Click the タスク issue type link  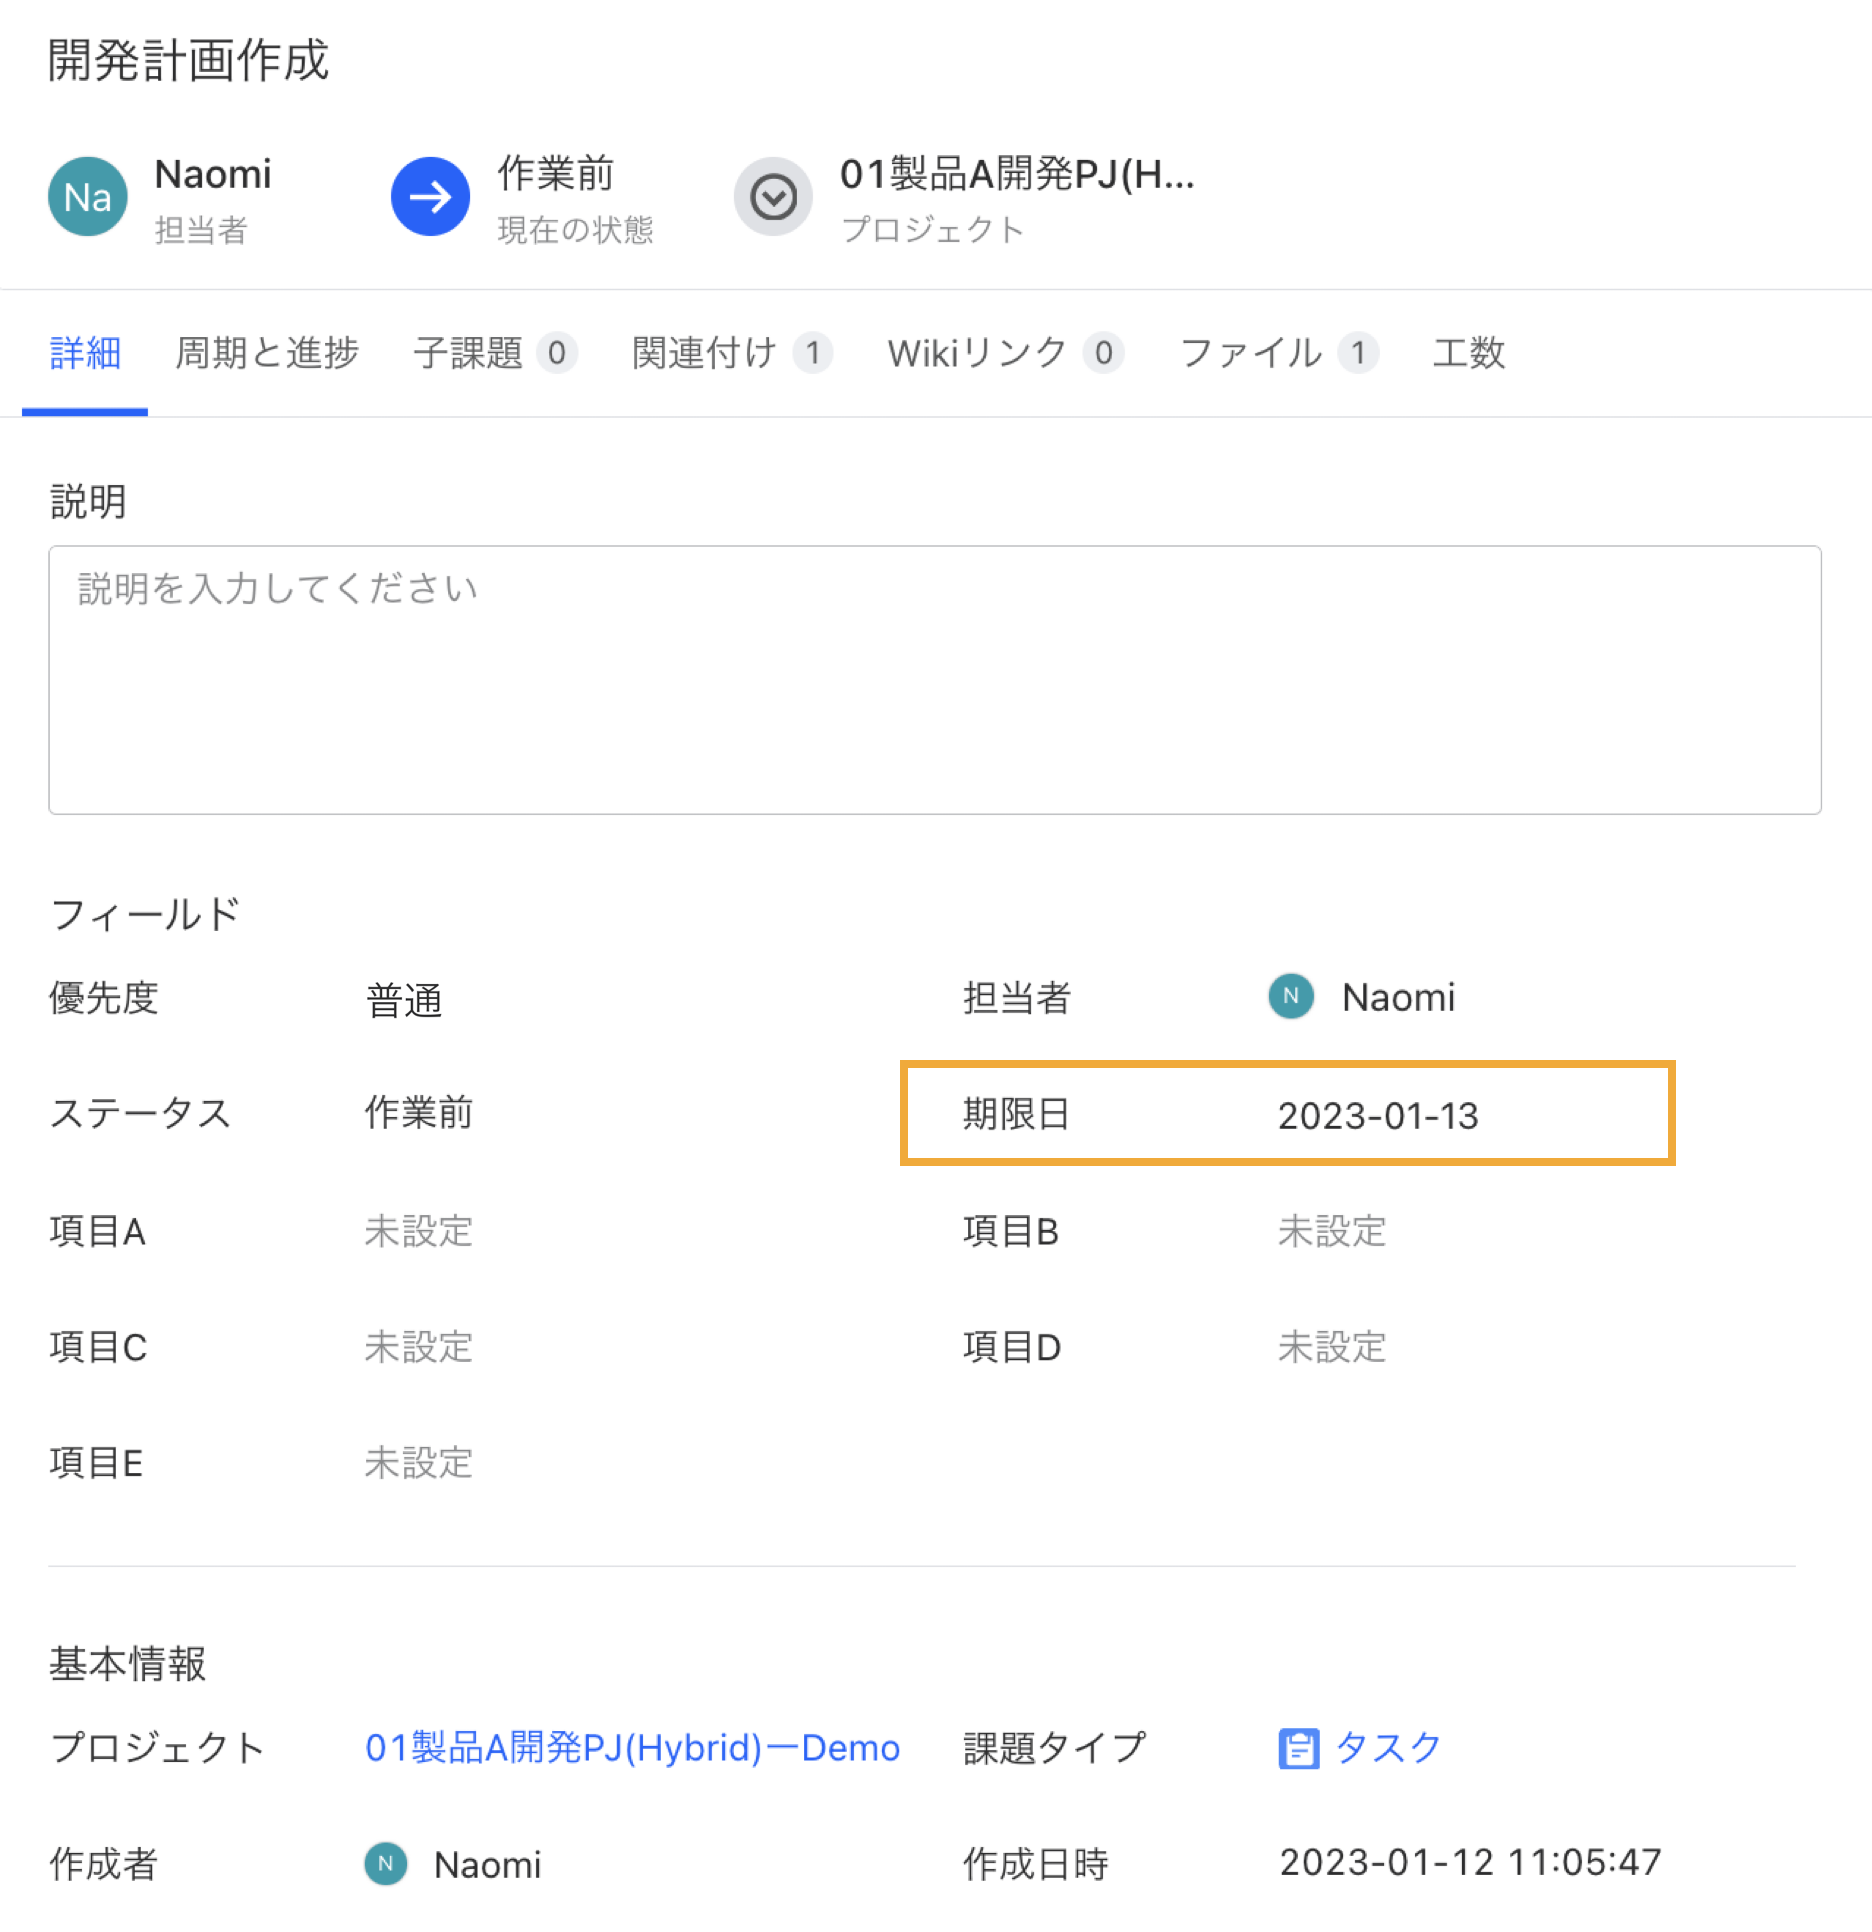[x=1388, y=1748]
